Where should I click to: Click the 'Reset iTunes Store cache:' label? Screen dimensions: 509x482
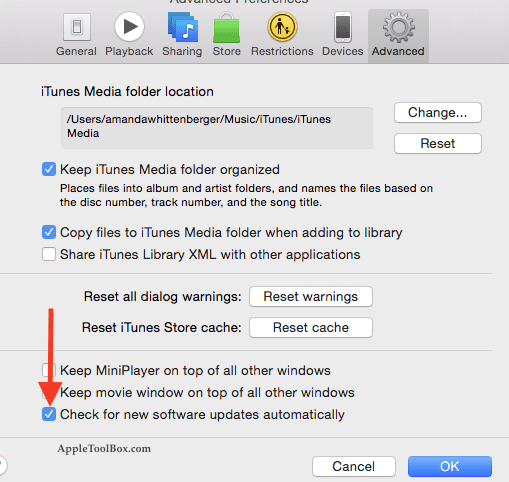[162, 327]
